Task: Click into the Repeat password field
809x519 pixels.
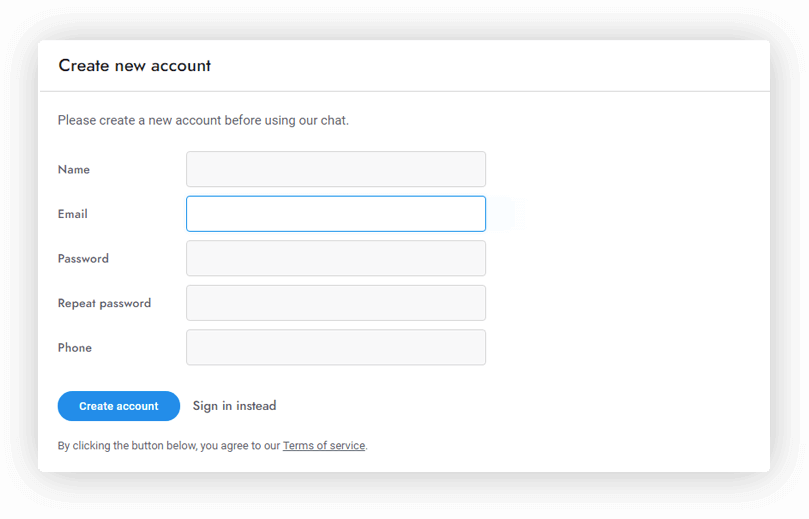Action: (x=336, y=303)
